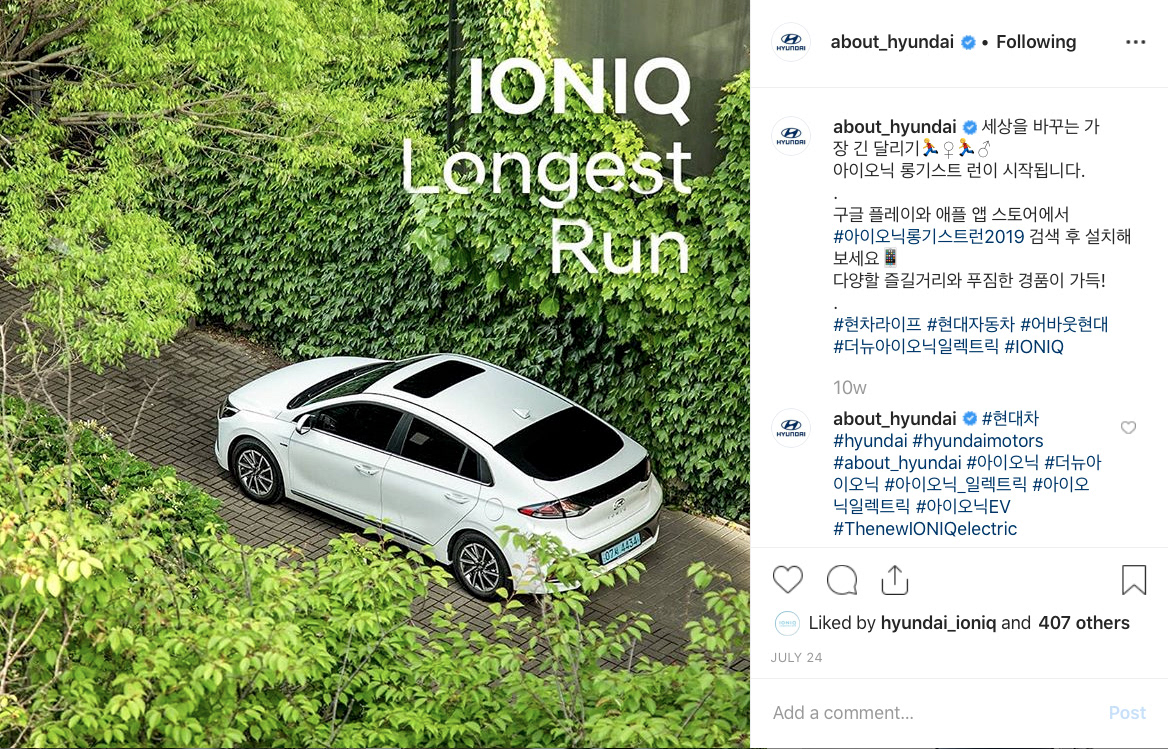Save the post with the bookmark icon
The image size is (1168, 749).
pos(1134,580)
